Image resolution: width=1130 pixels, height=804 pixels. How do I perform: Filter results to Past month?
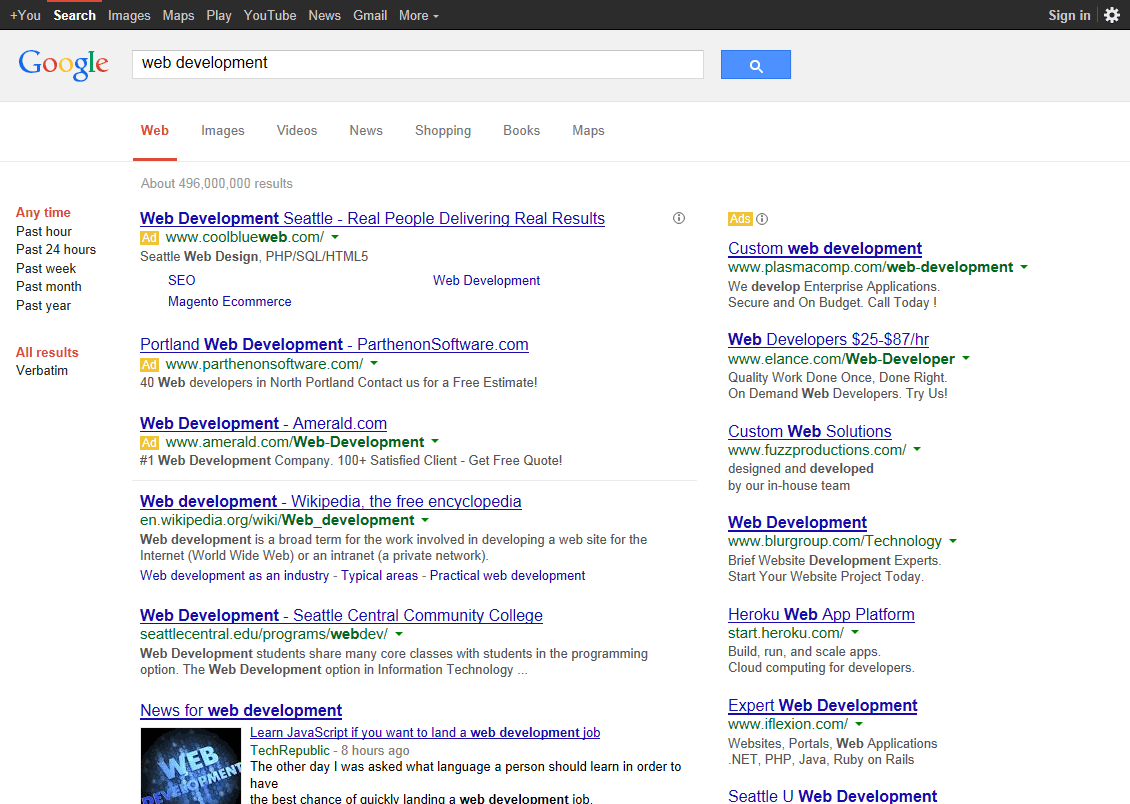pyautogui.click(x=49, y=286)
